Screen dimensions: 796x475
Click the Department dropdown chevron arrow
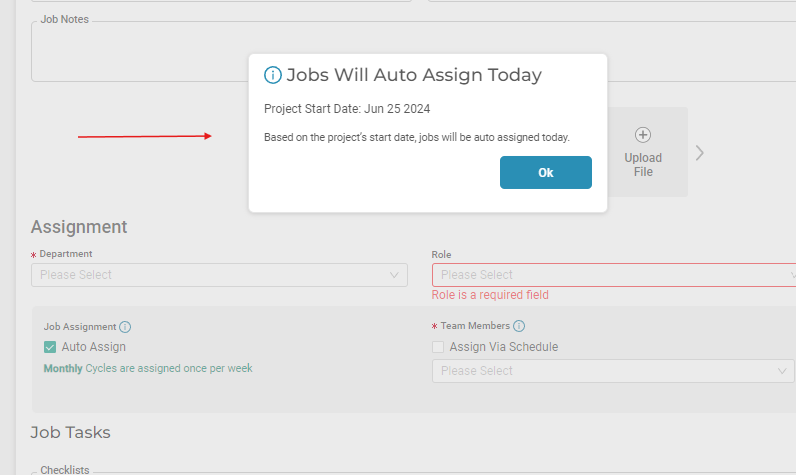point(394,275)
